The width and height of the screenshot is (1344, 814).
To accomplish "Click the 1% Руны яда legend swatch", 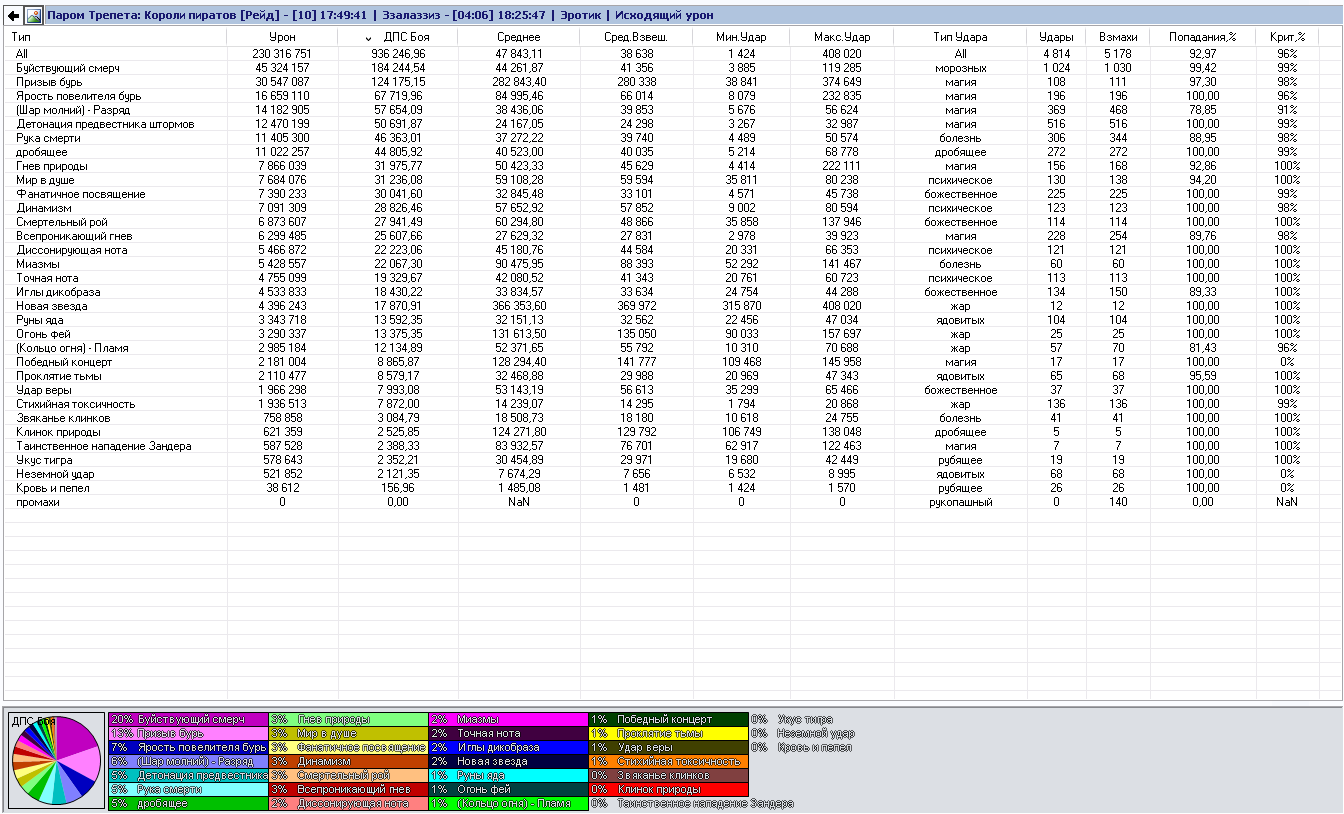I will (508, 775).
